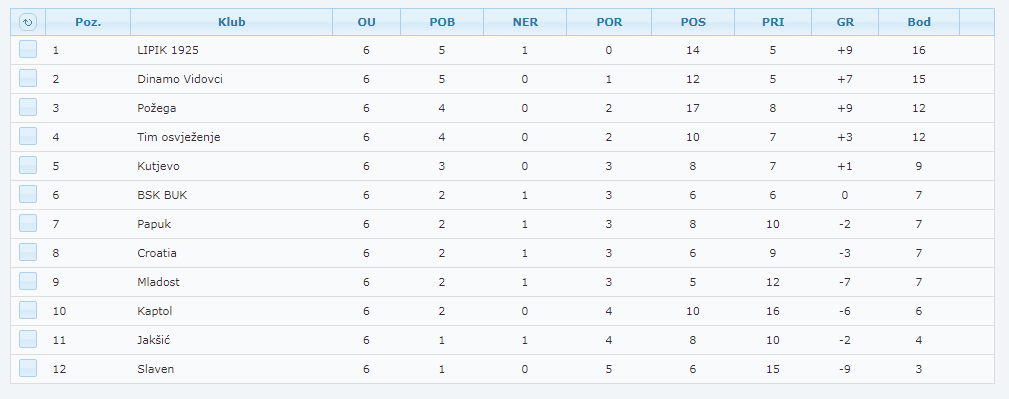Viewport: 1009px width, 399px height.
Task: Select the Papuk team name cell
Action: 154,224
